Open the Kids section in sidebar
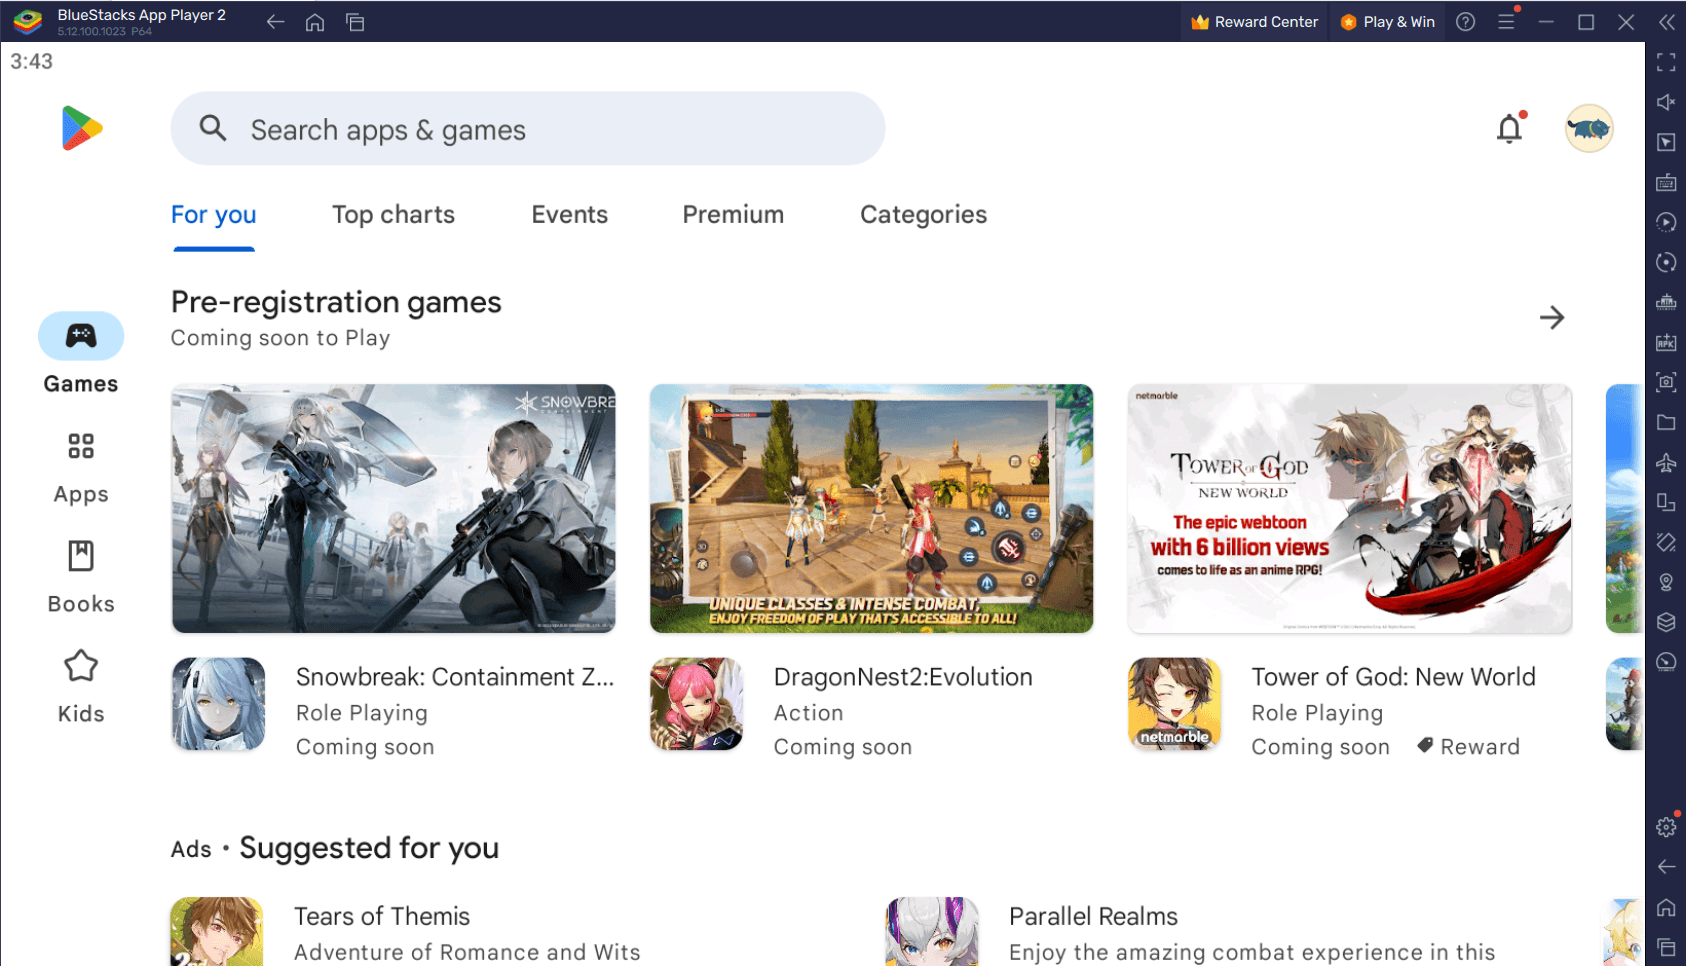This screenshot has height=966, width=1686. [x=81, y=688]
